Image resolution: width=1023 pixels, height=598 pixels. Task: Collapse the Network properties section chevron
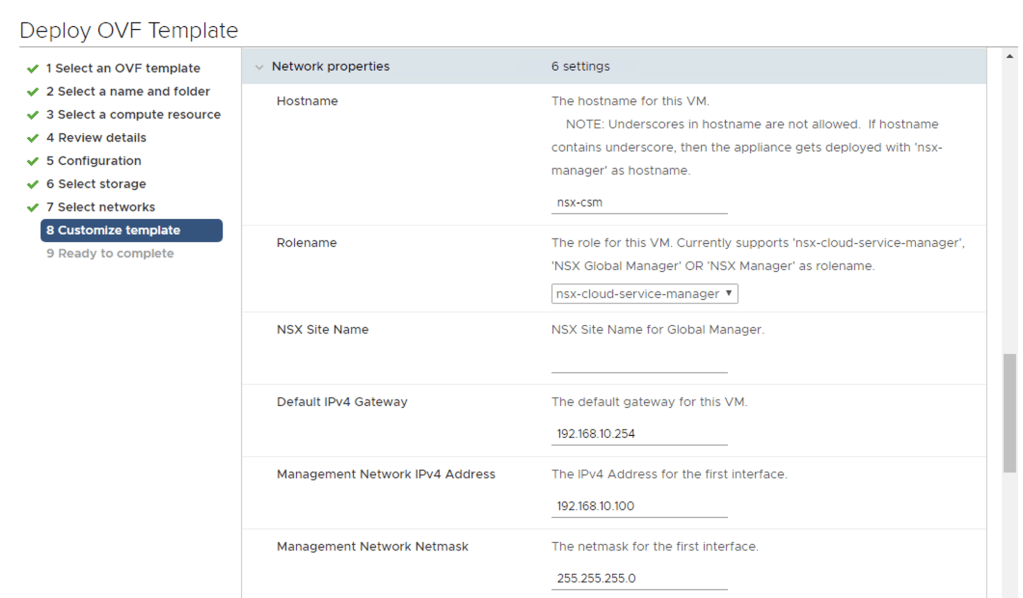pos(260,67)
